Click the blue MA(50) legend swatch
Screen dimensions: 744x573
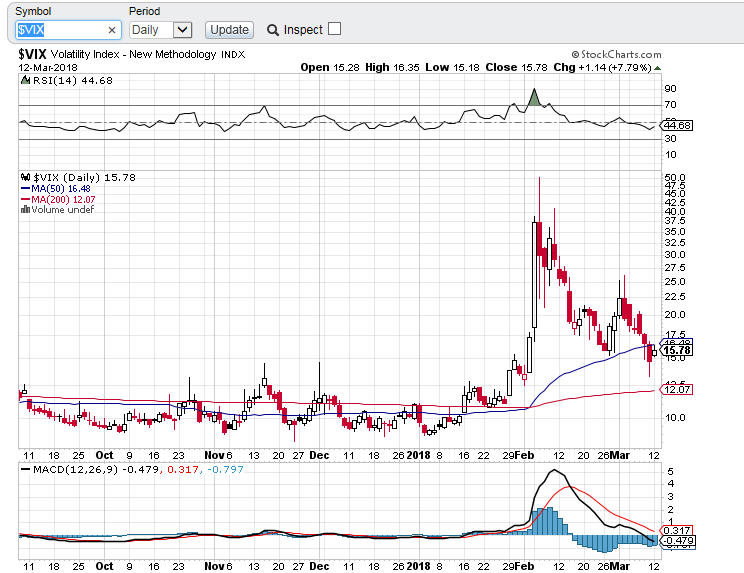[25, 188]
